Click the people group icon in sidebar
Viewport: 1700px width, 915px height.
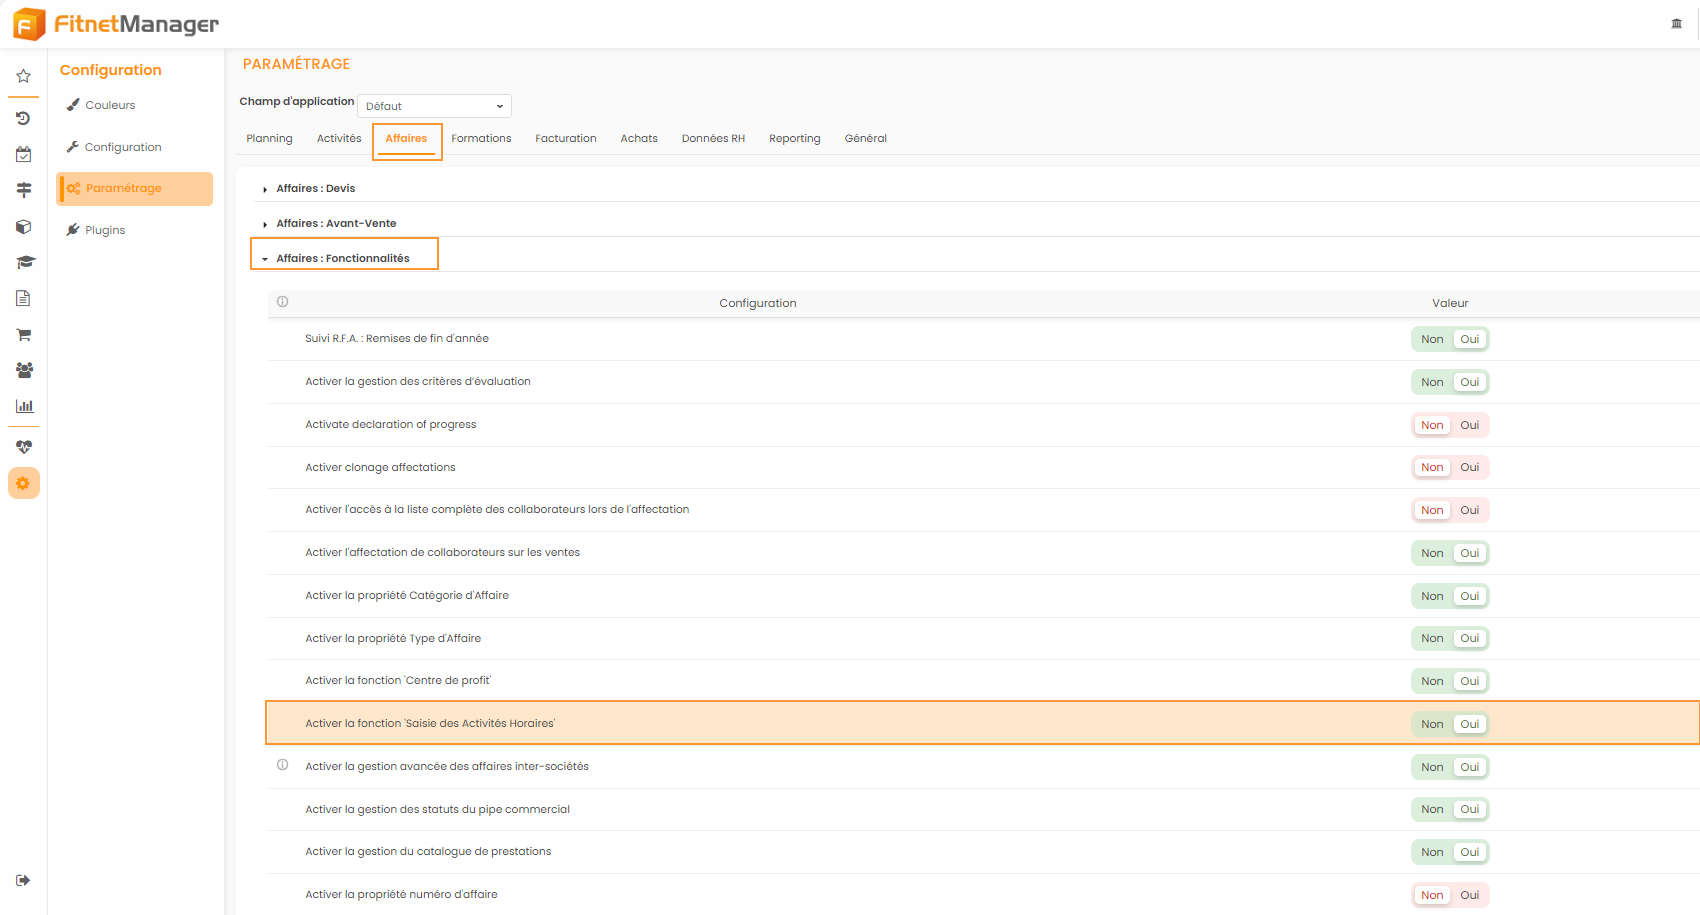(x=24, y=370)
